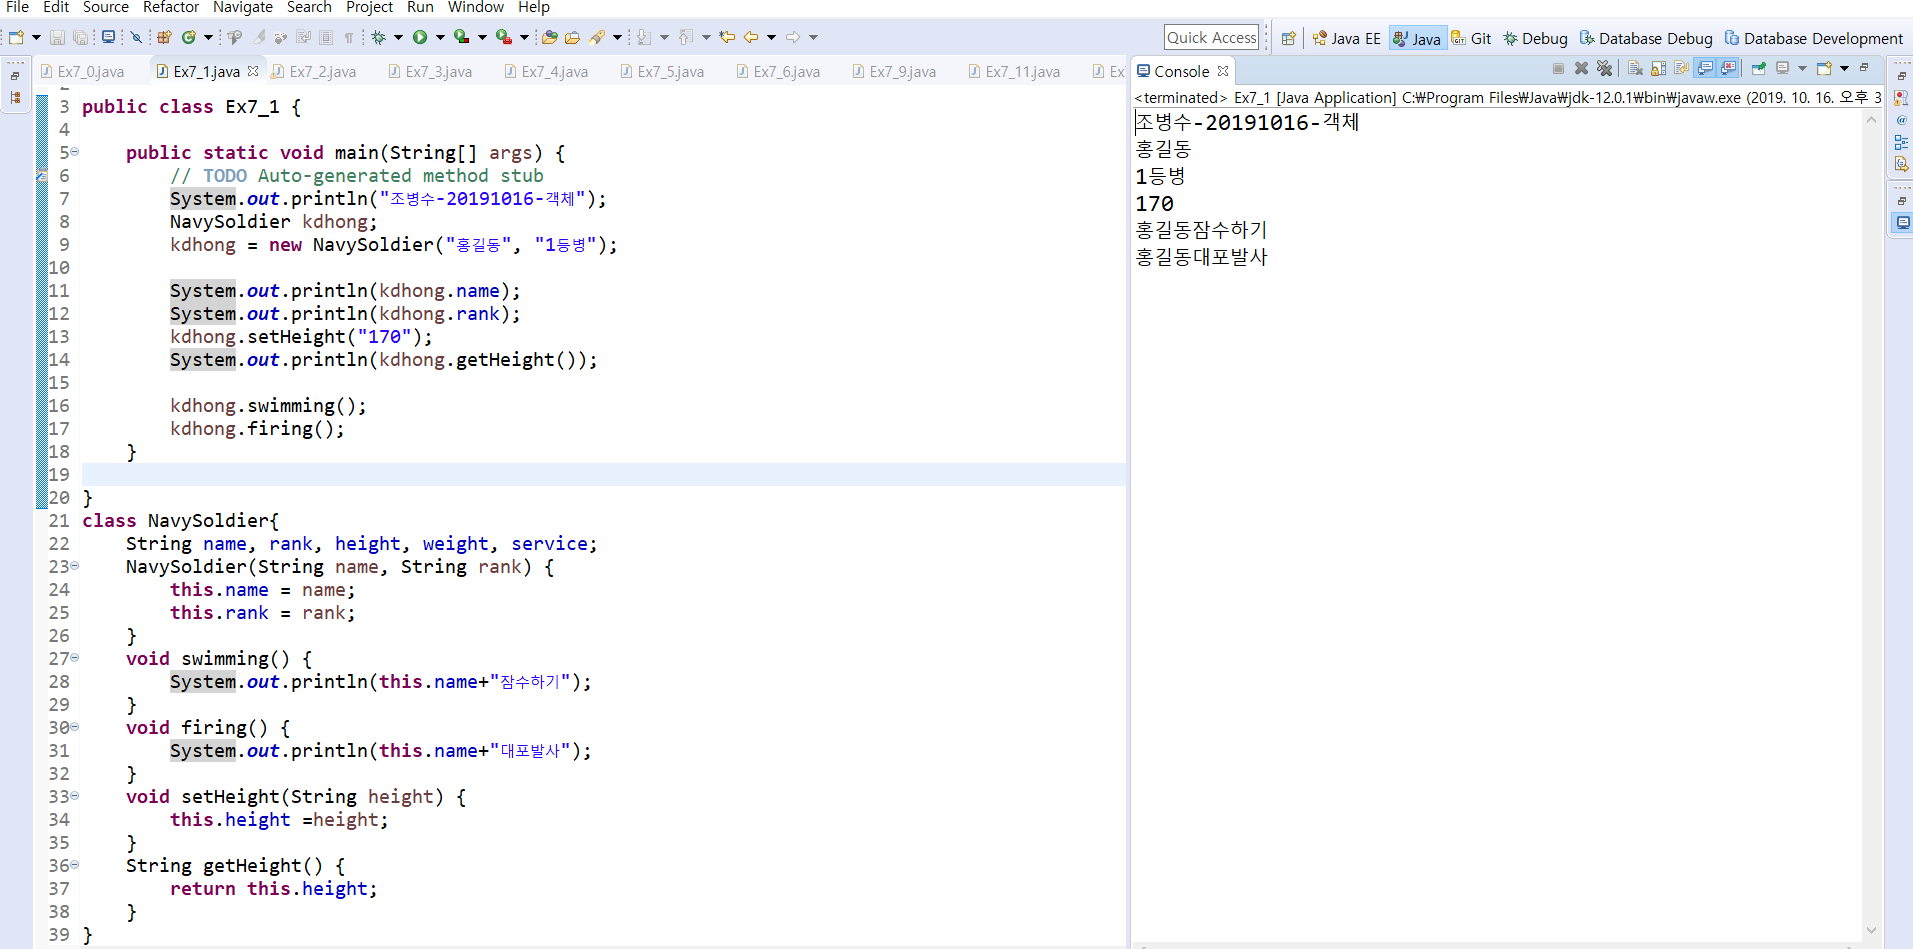Image resolution: width=1913 pixels, height=949 pixels.
Task: Click the External Tools run icon
Action: click(x=503, y=37)
